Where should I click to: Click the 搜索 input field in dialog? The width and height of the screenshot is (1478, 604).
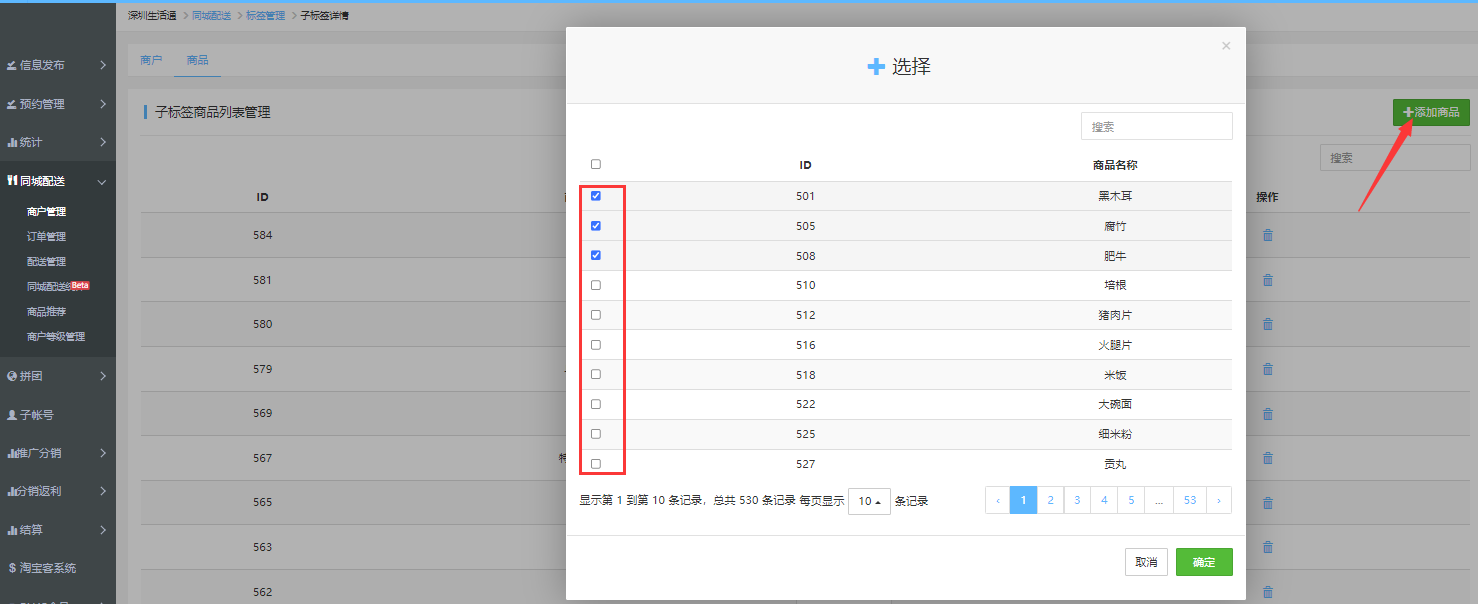(x=1156, y=127)
